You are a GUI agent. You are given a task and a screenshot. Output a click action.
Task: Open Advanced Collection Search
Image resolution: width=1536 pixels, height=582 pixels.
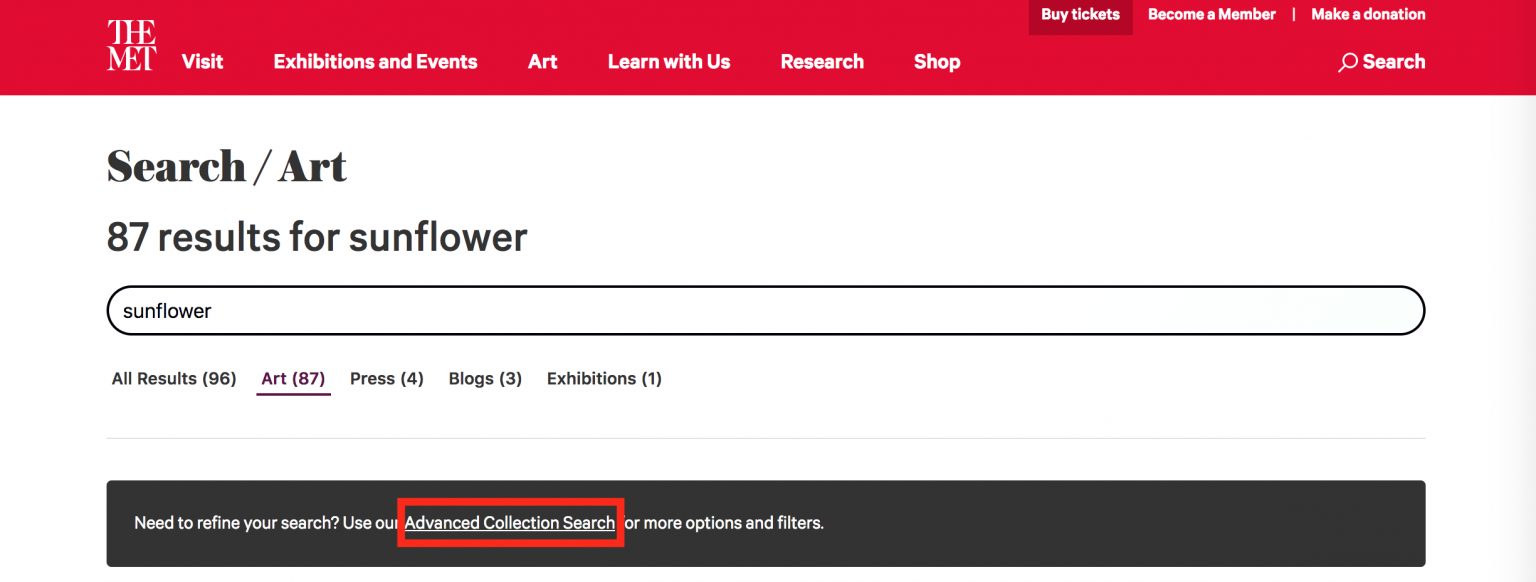click(510, 523)
